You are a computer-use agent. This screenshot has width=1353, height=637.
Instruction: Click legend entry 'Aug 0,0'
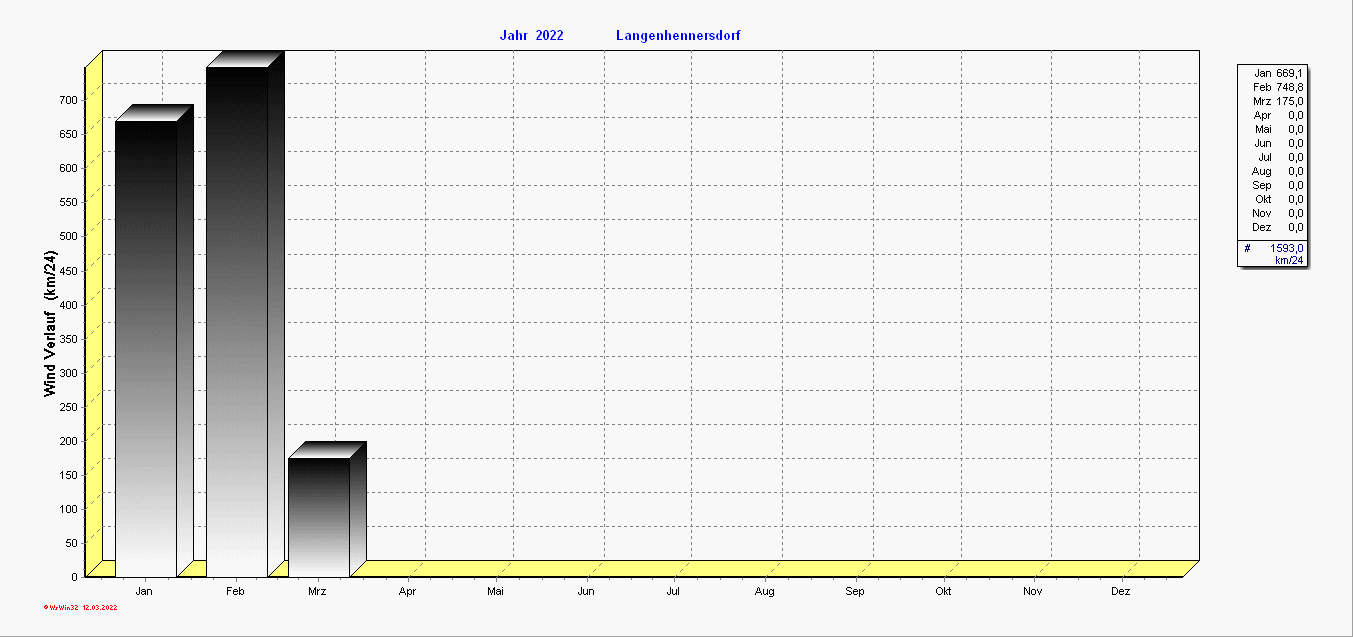(1277, 171)
